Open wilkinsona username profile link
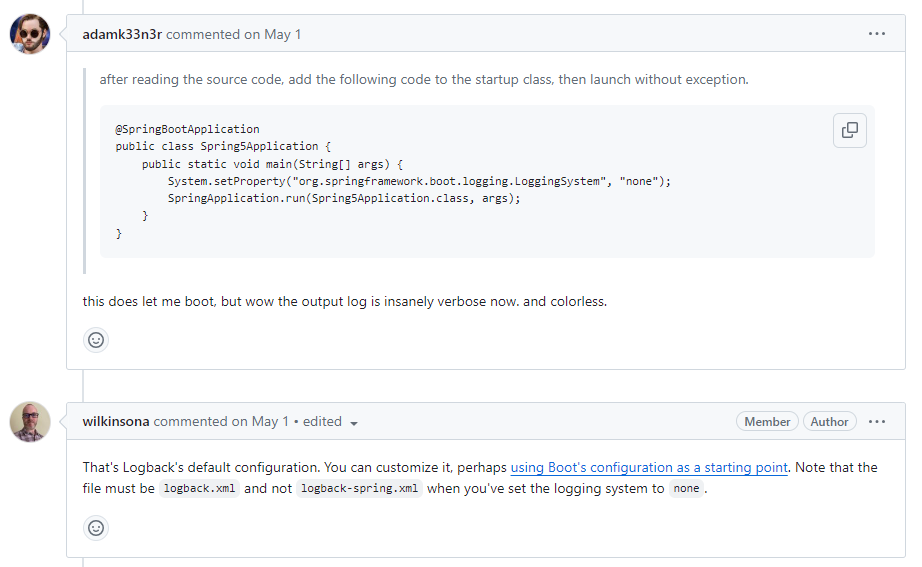Screen dimensions: 922x567 (x=115, y=422)
